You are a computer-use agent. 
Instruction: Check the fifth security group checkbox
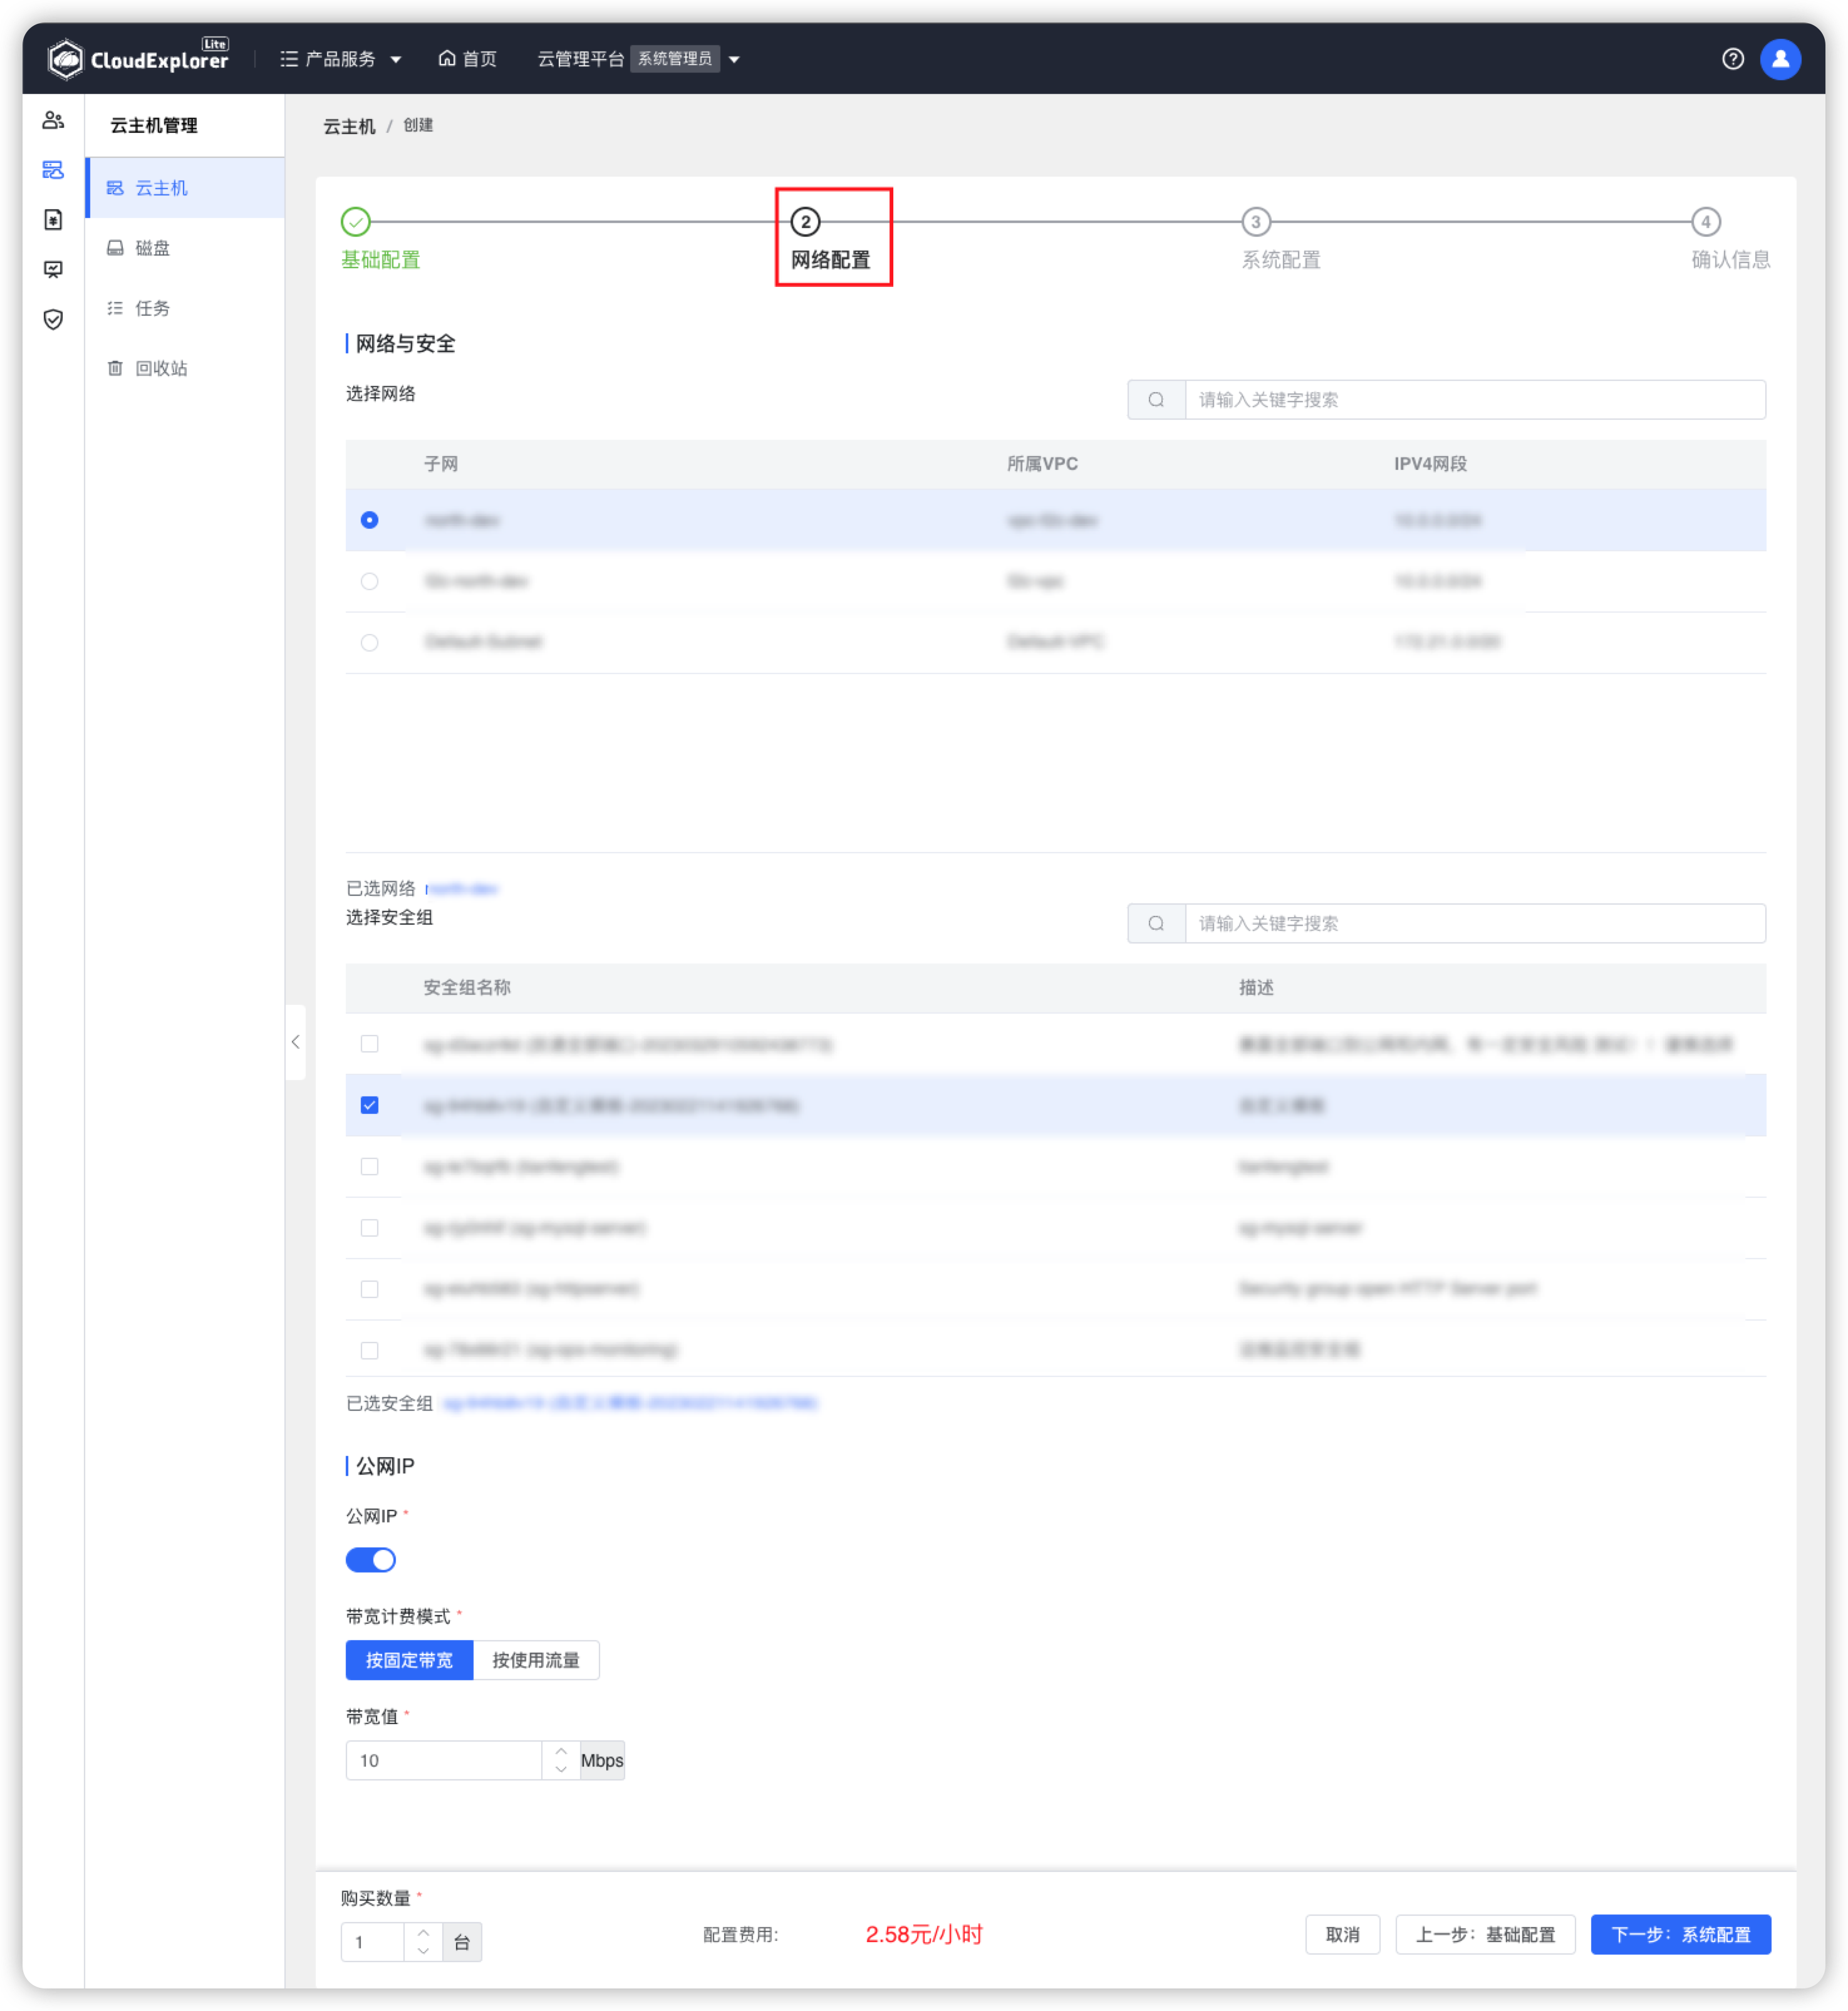click(369, 1289)
